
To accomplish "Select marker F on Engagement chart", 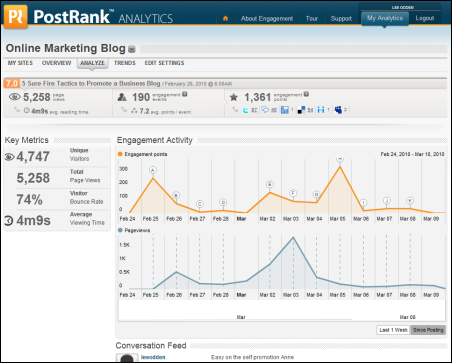I will pos(293,193).
